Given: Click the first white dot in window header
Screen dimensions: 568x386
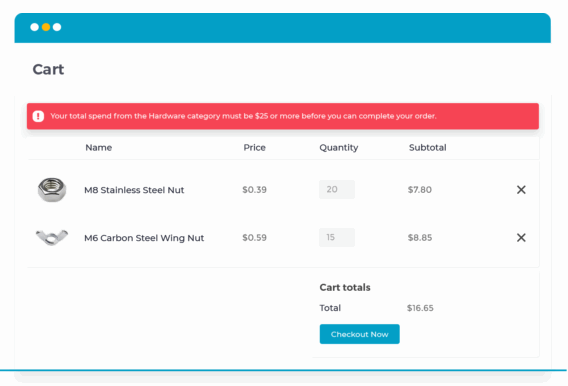Looking at the screenshot, I should [34, 27].
